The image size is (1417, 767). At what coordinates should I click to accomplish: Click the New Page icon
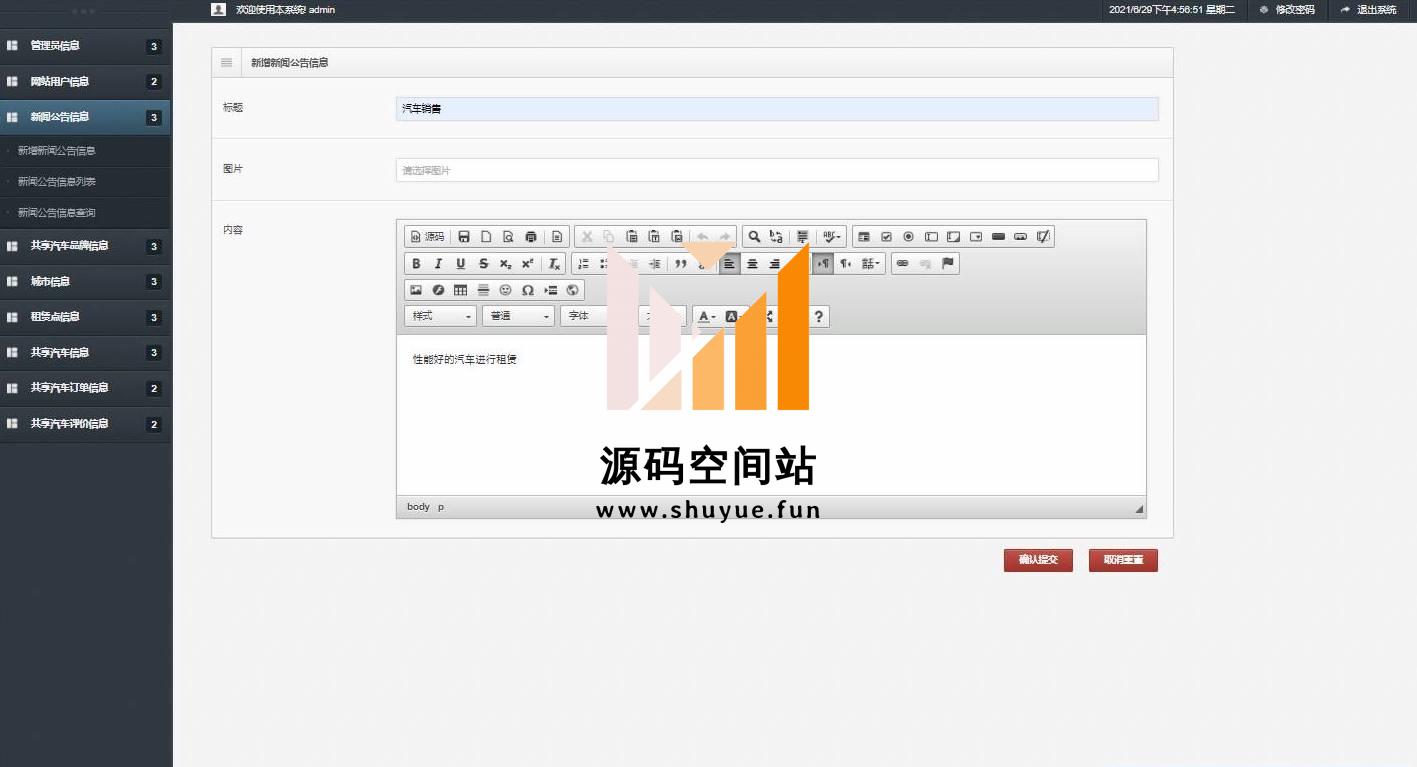486,237
